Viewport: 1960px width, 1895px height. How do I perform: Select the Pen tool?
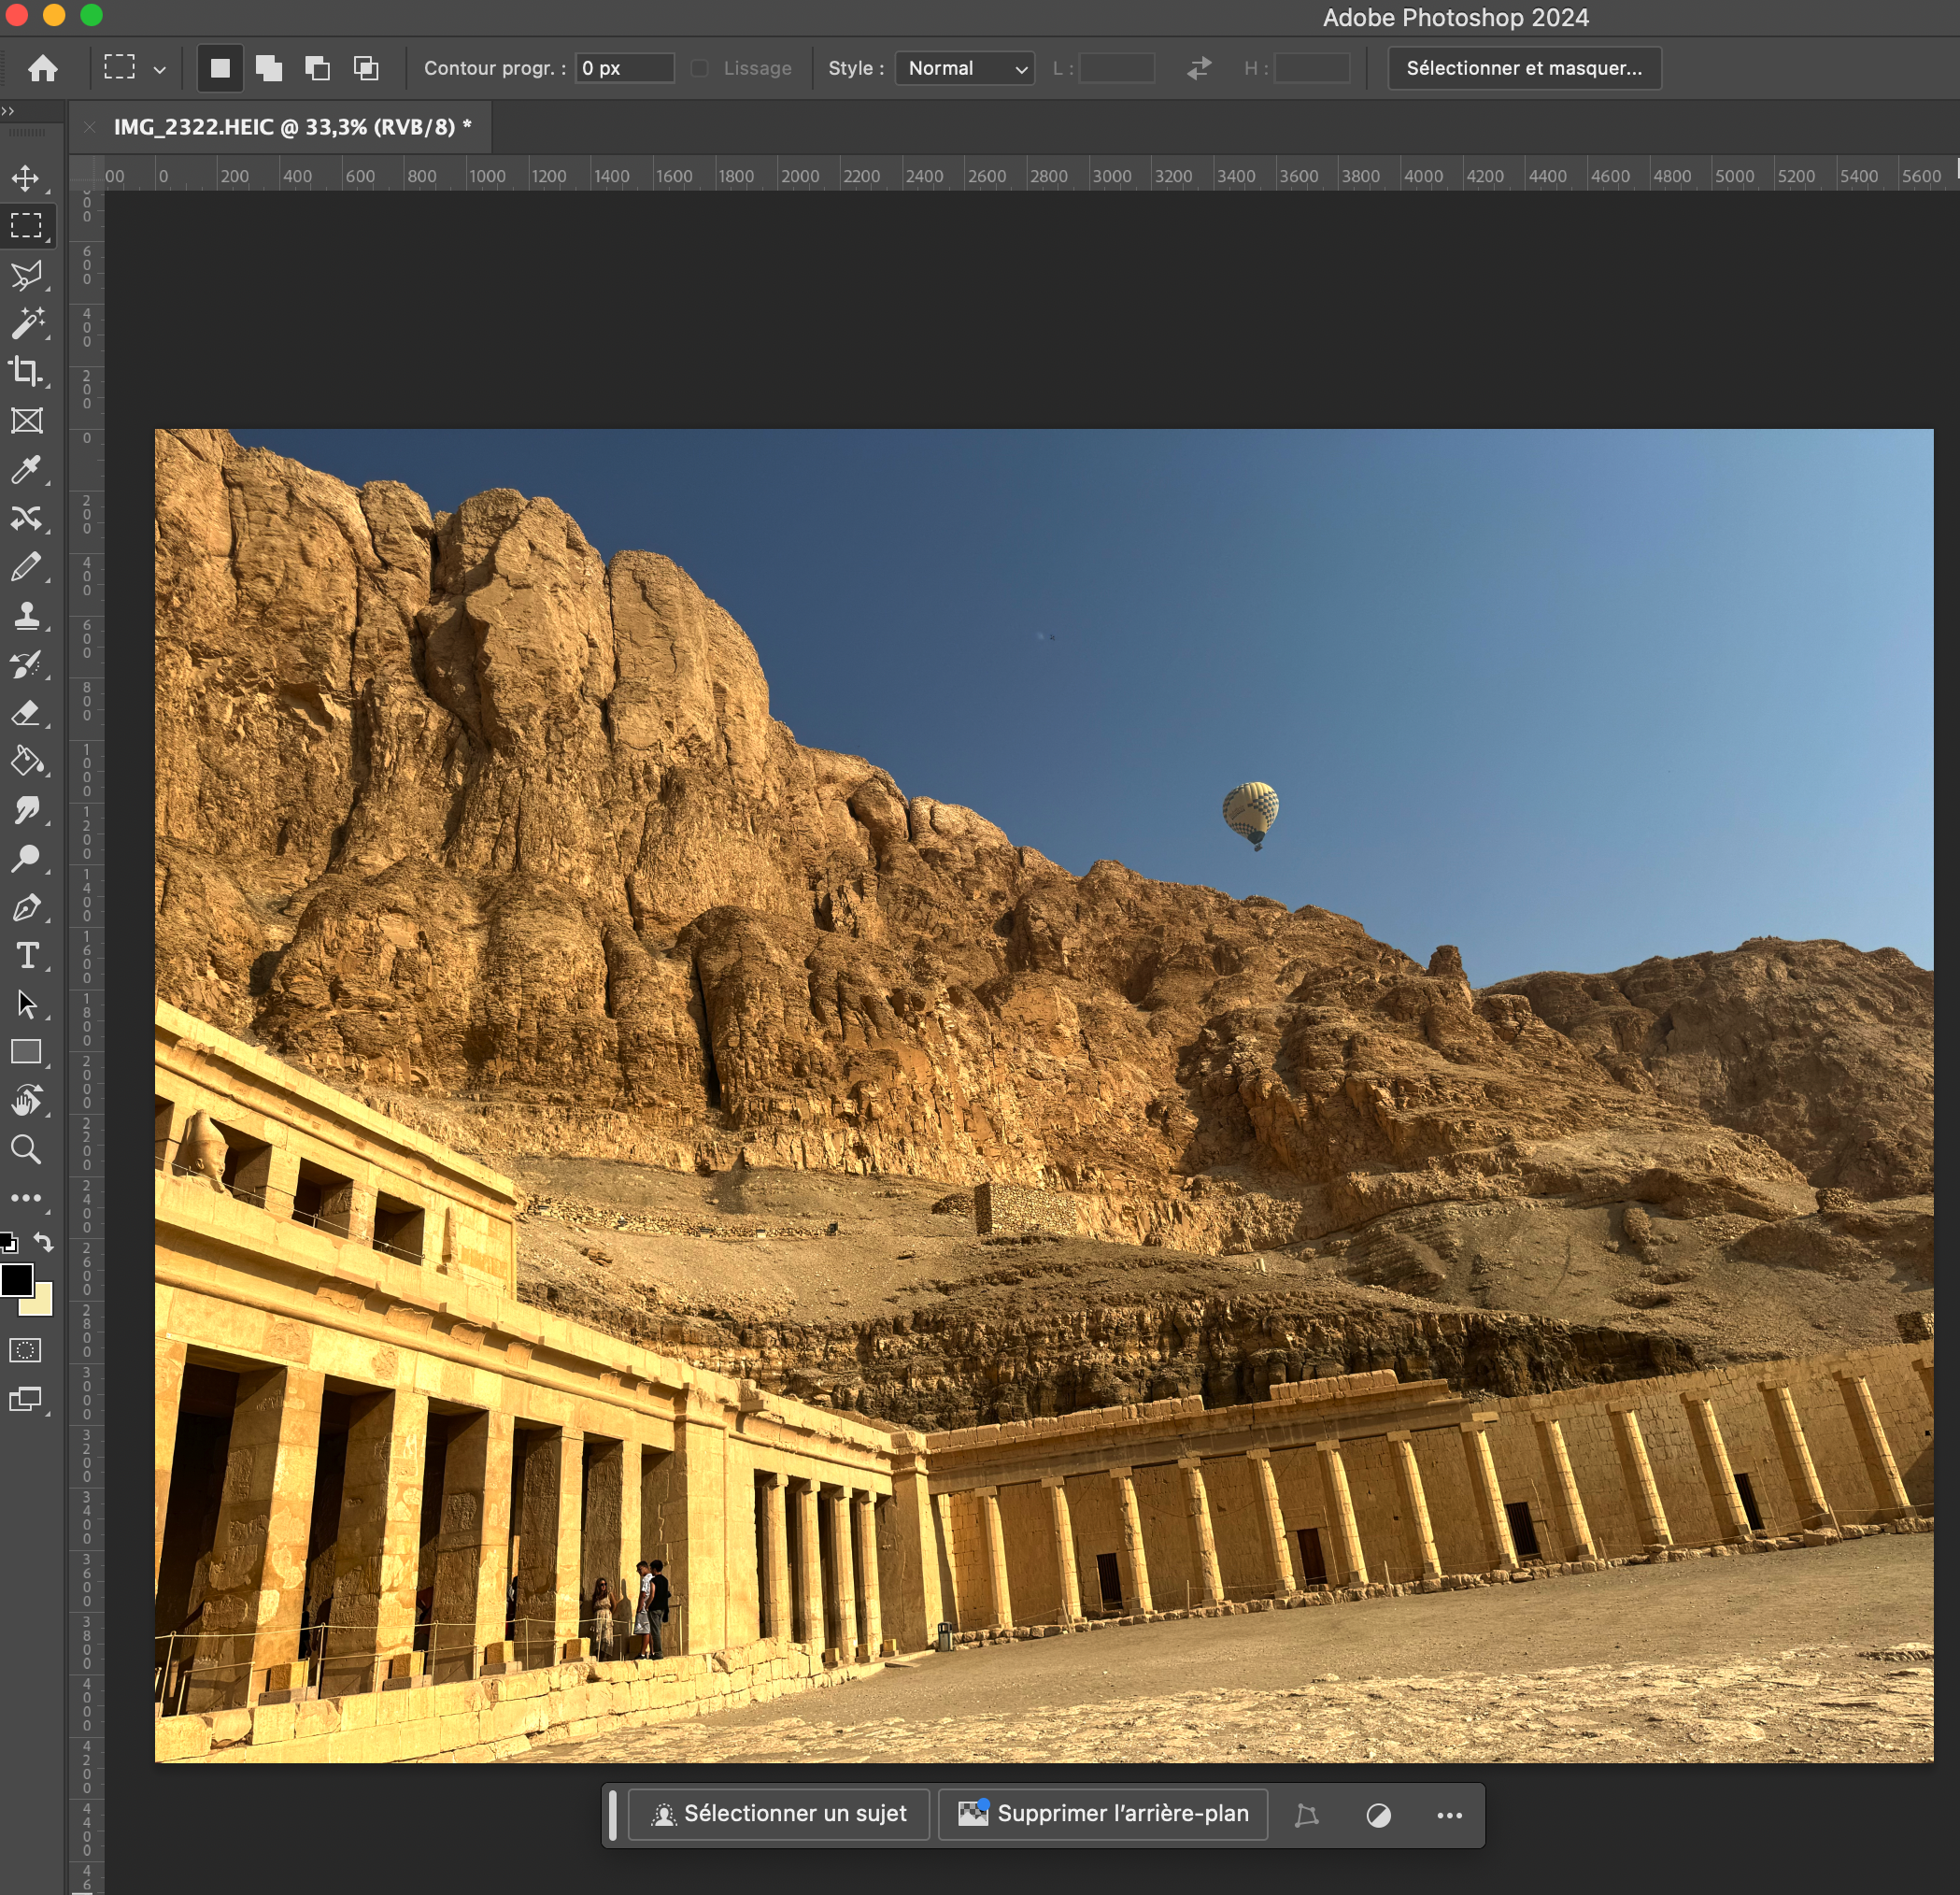[26, 908]
